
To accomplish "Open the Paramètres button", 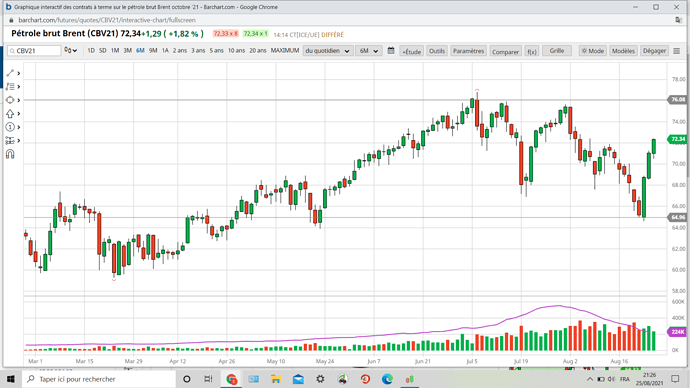I will 468,51.
